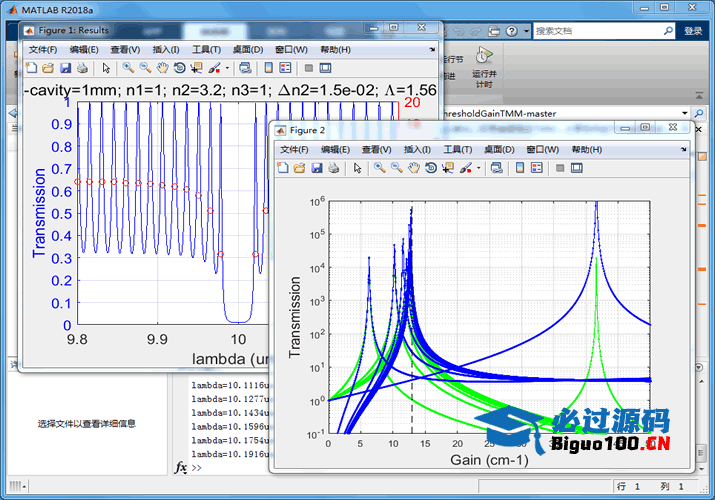Open 查看(V) menu in Figure 2
This screenshot has width=715, height=500.
(x=376, y=149)
